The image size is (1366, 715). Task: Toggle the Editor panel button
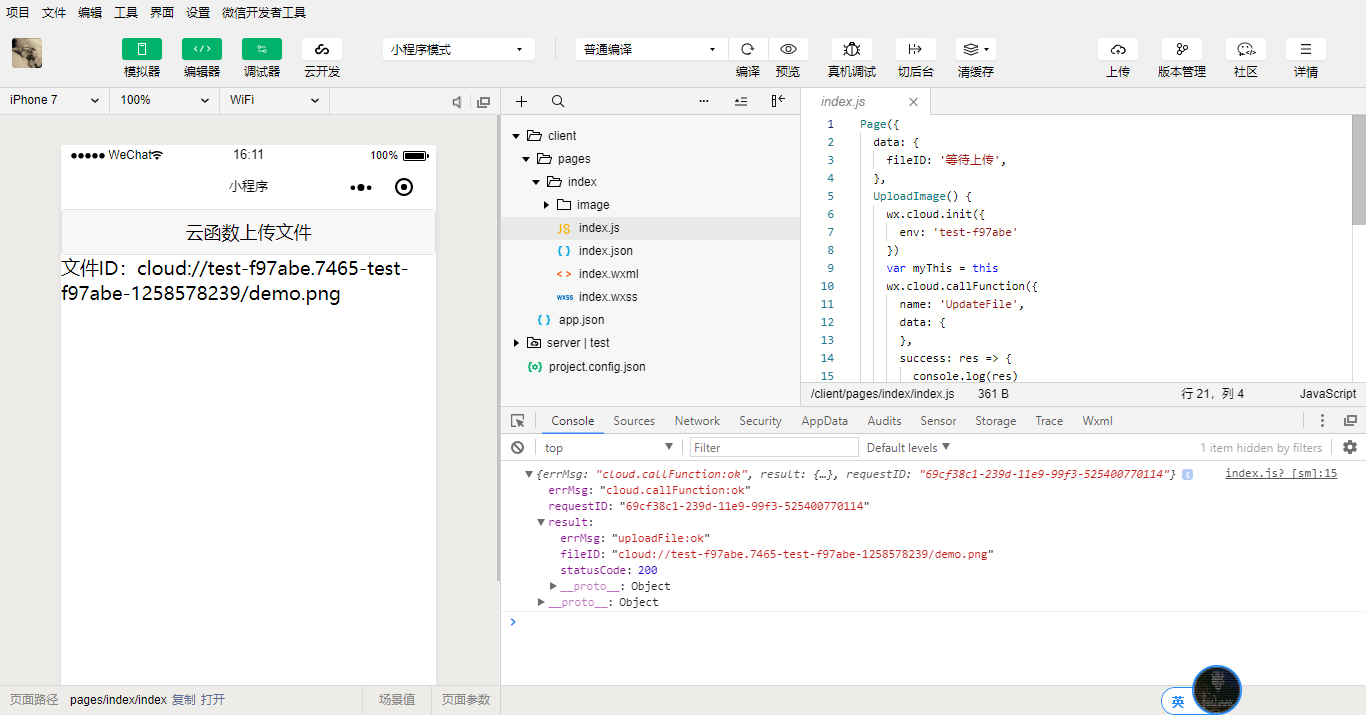tap(202, 49)
